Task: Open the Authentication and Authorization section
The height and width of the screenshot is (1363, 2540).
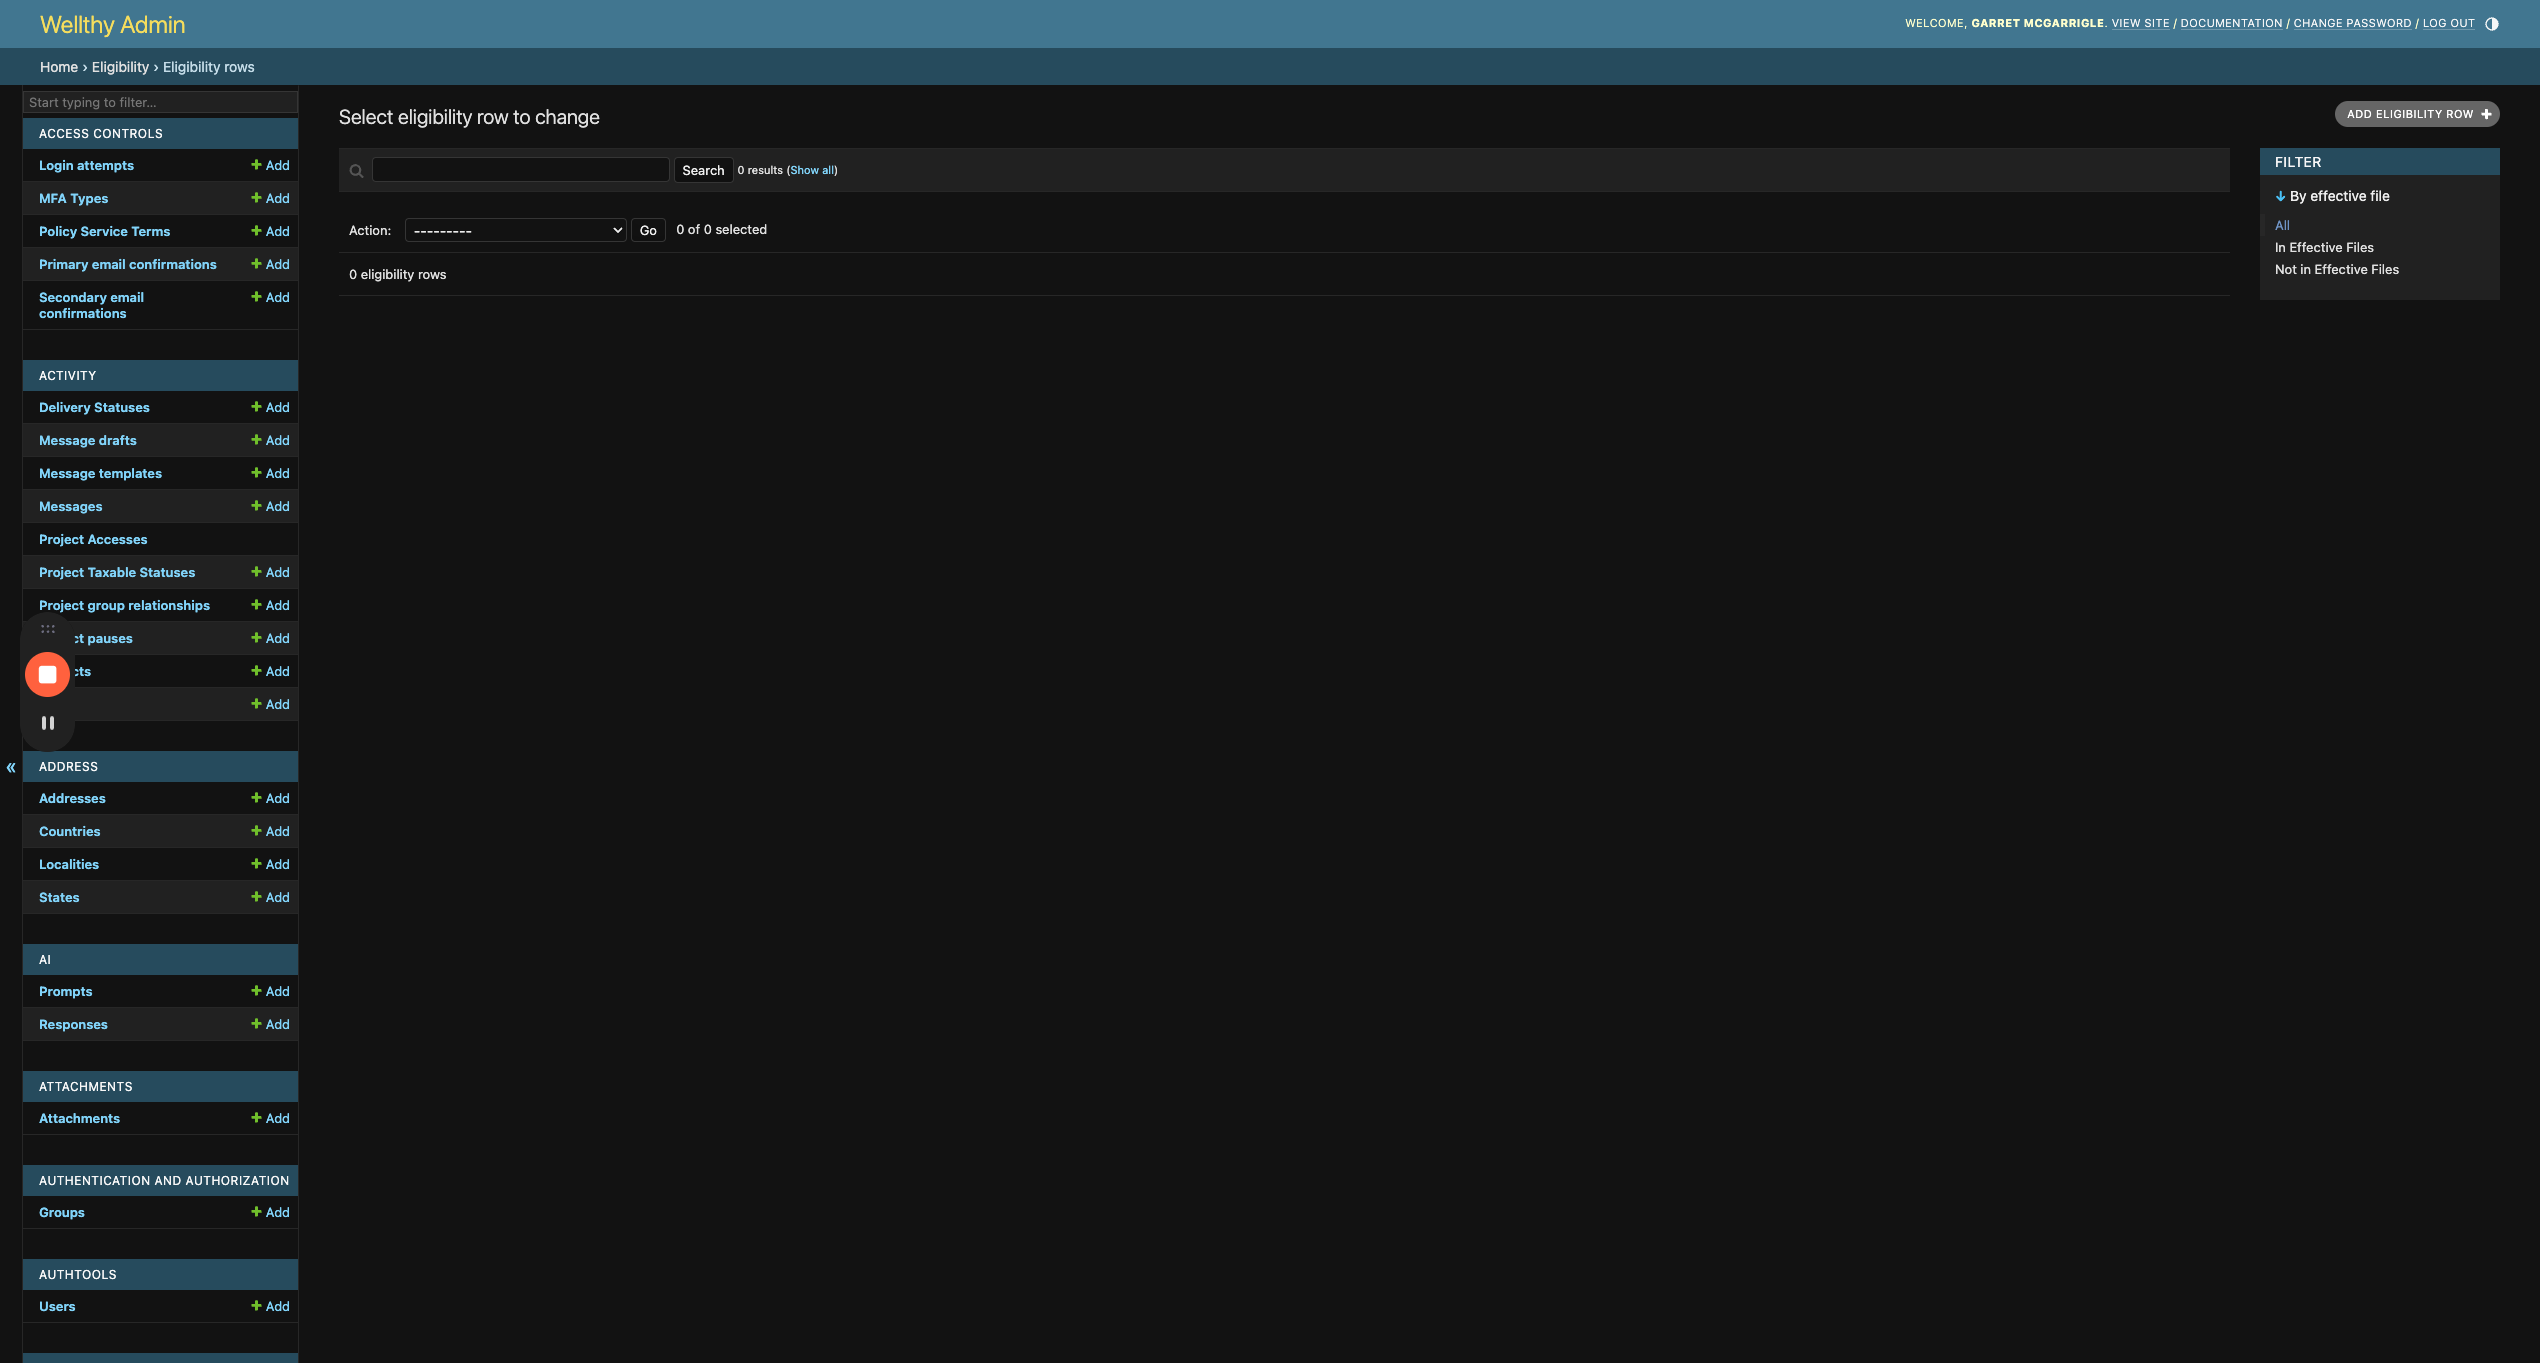Action: tap(164, 1180)
